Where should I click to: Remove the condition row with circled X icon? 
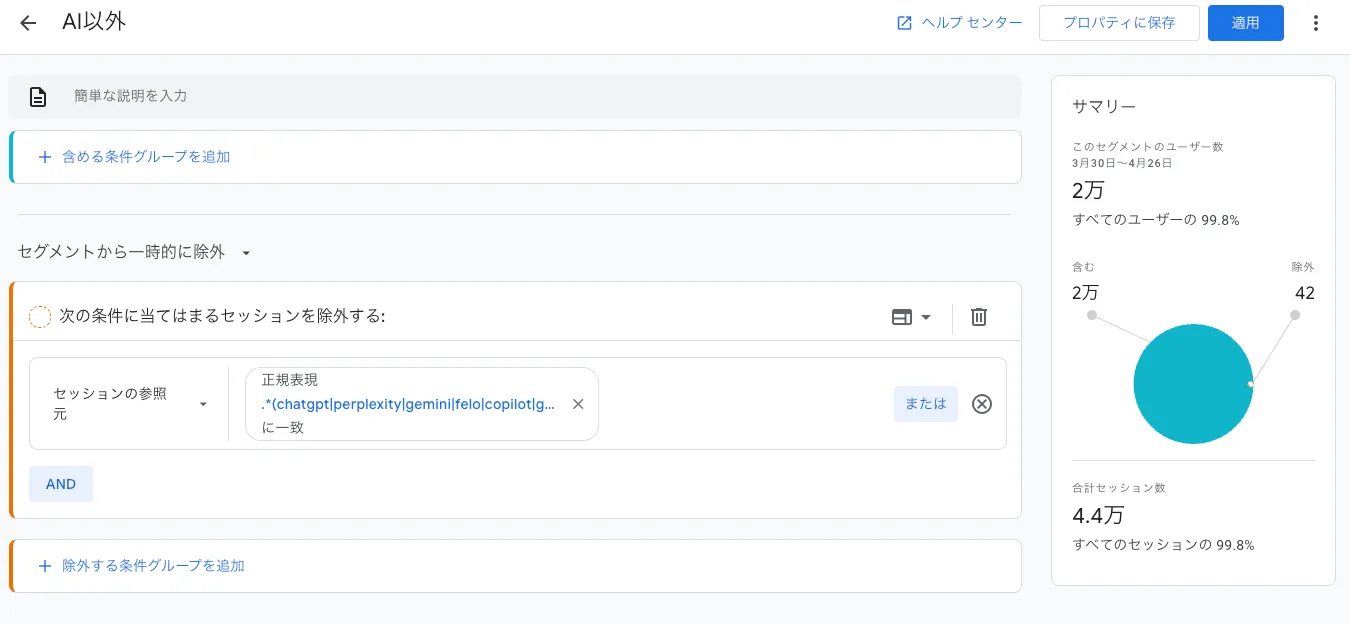[x=981, y=404]
